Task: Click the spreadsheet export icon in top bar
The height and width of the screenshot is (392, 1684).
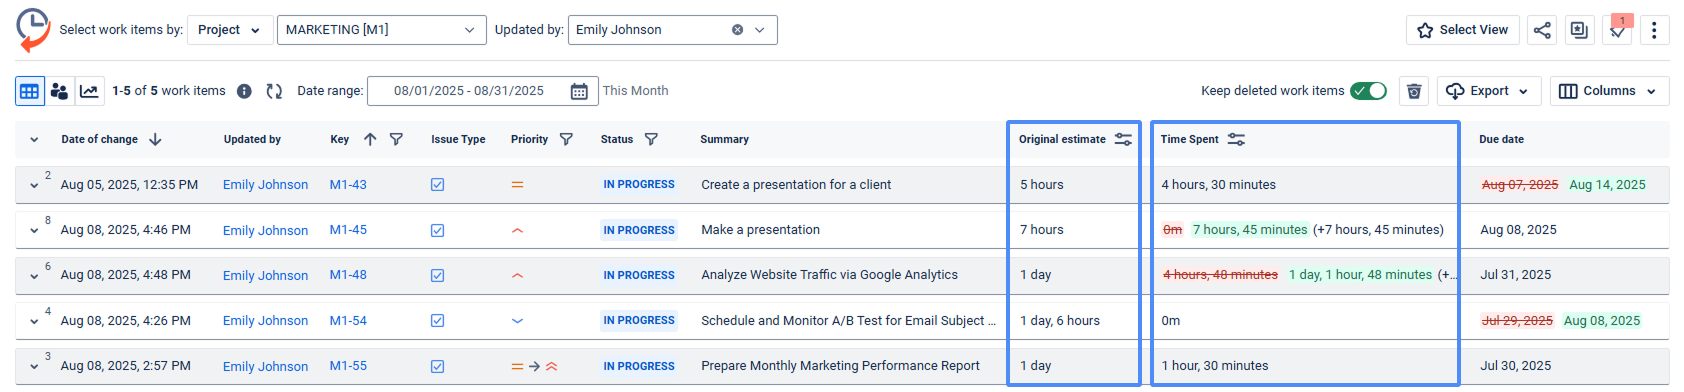Action: pyautogui.click(x=1579, y=30)
